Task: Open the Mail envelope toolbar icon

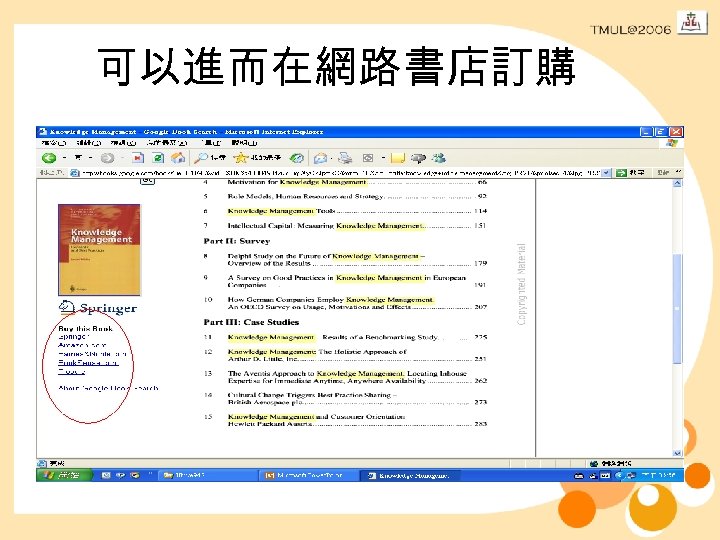Action: (320, 158)
